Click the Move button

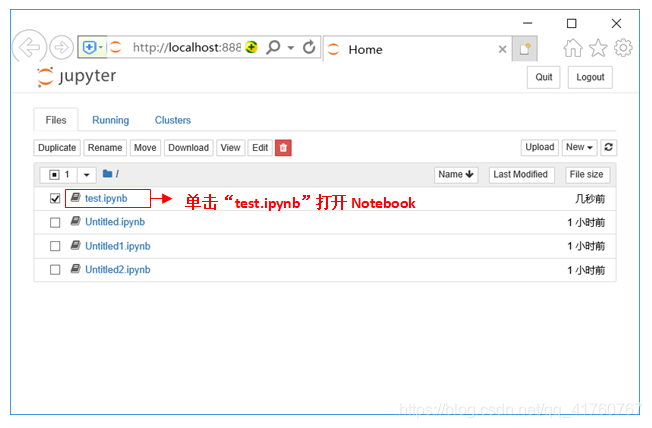[145, 148]
